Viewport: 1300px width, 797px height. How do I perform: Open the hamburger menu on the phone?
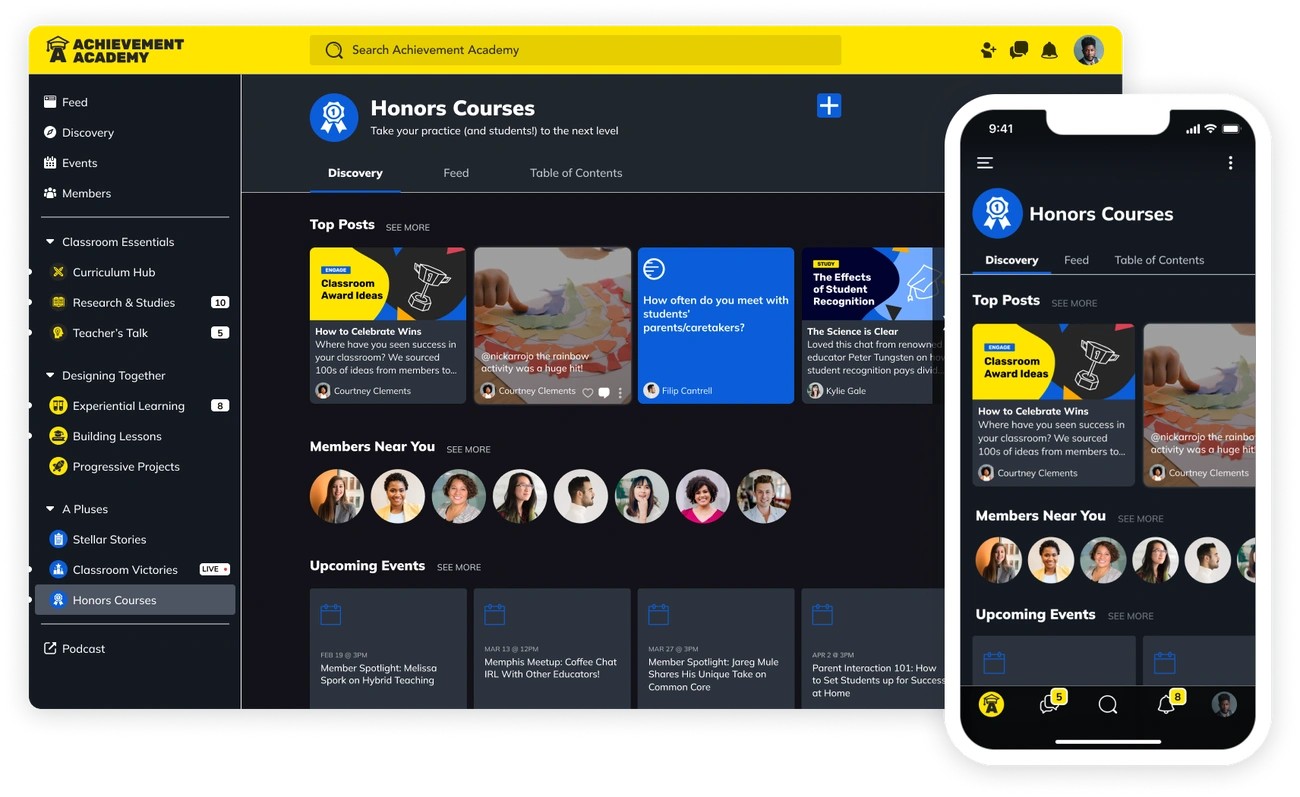click(985, 163)
